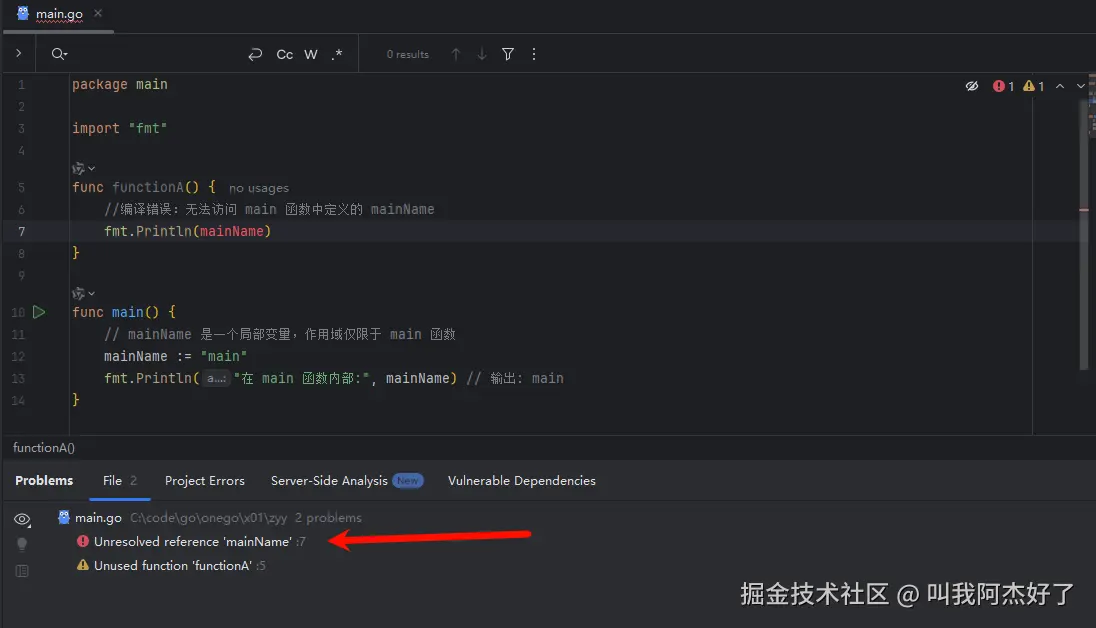Open the Project Errors tab
1096x628 pixels.
205,480
